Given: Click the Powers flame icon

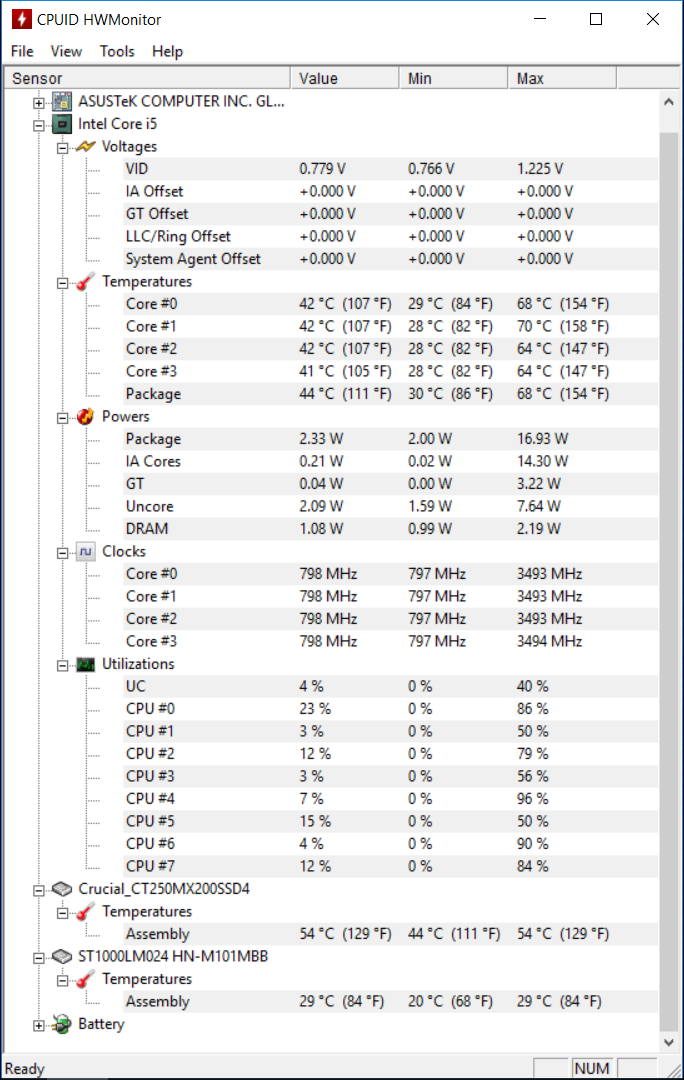Looking at the screenshot, I should click(85, 417).
